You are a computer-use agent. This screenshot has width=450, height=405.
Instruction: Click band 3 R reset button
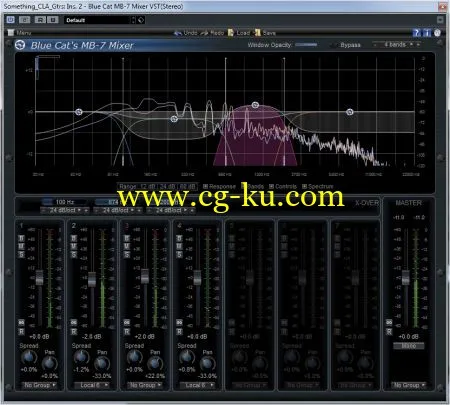127,332
